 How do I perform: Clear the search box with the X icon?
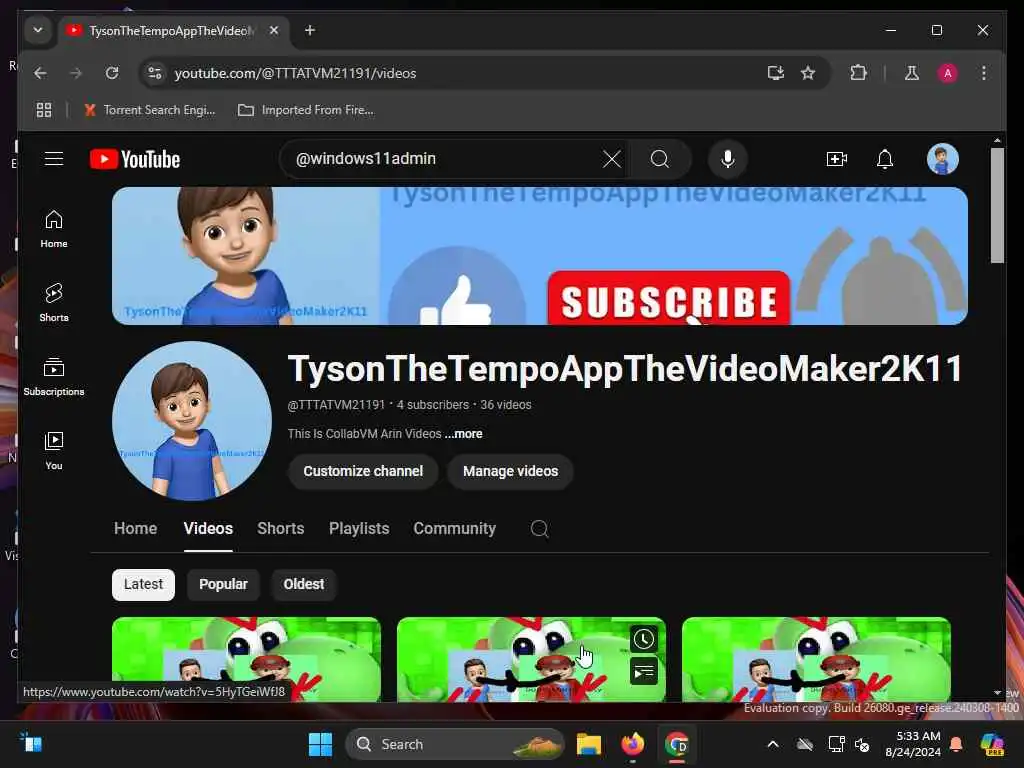coord(611,159)
